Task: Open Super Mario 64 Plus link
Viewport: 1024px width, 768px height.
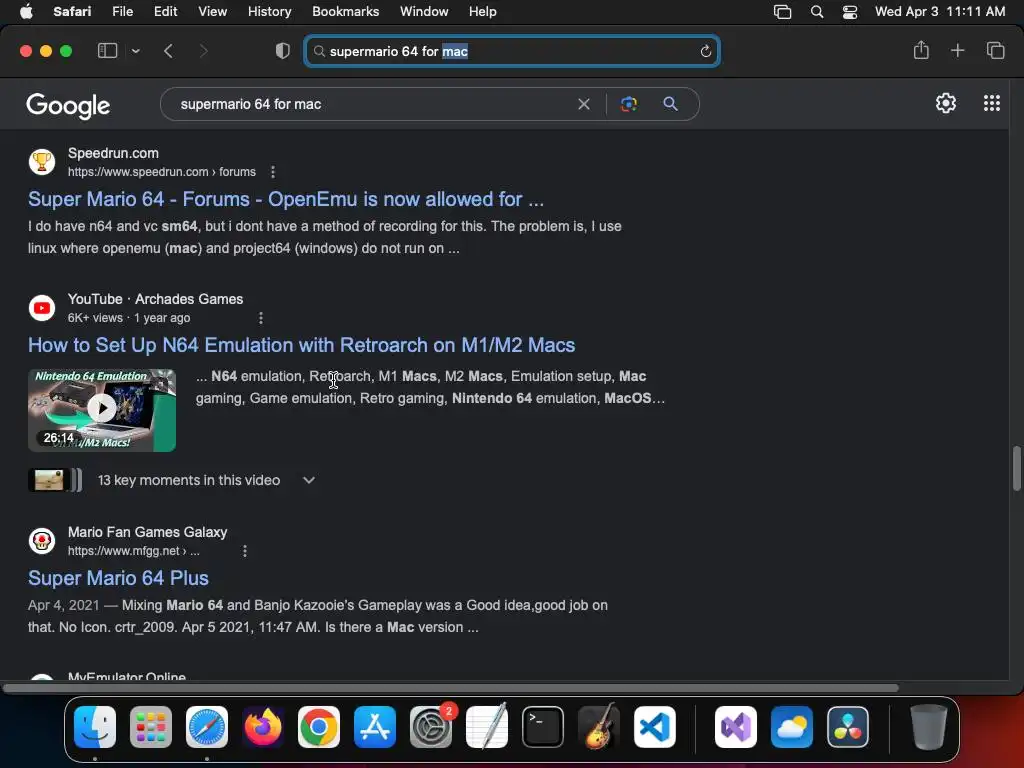Action: pyautogui.click(x=118, y=578)
